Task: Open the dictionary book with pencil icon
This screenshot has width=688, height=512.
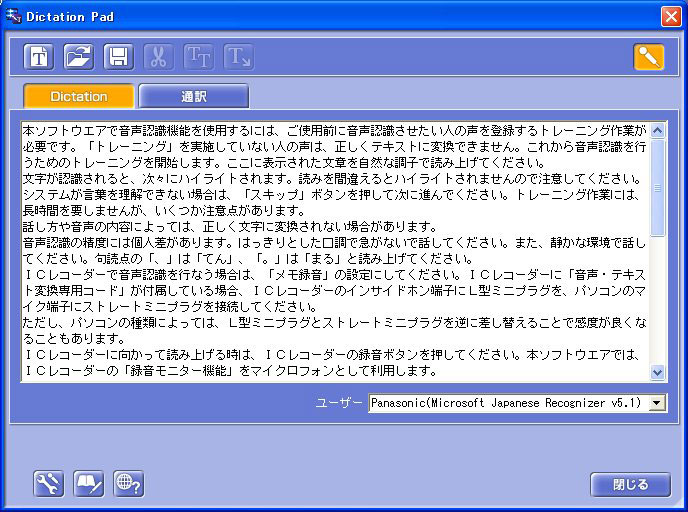Action: pos(88,484)
